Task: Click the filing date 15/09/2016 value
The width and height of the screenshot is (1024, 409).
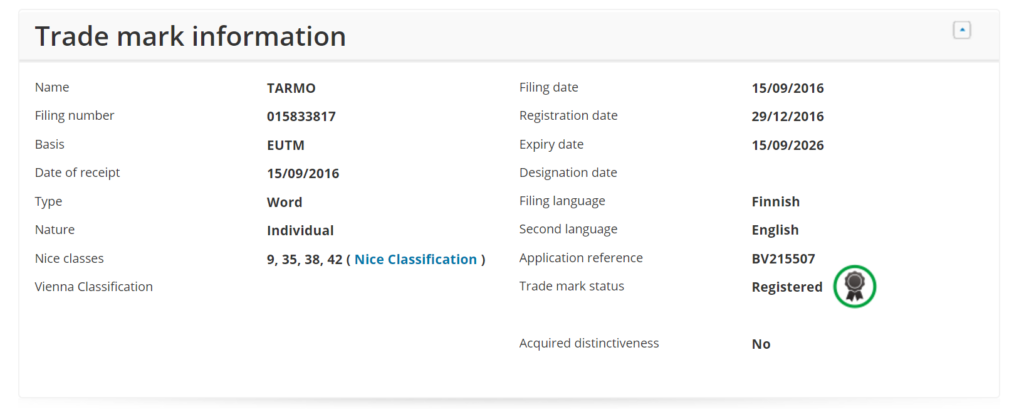Action: [x=788, y=88]
